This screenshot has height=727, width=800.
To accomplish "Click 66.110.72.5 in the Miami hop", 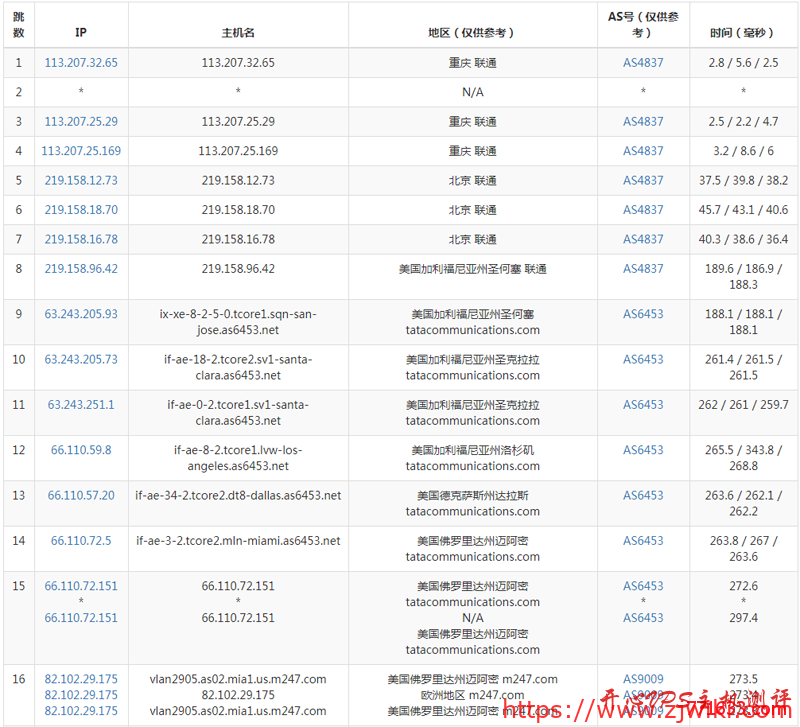I will [80, 541].
